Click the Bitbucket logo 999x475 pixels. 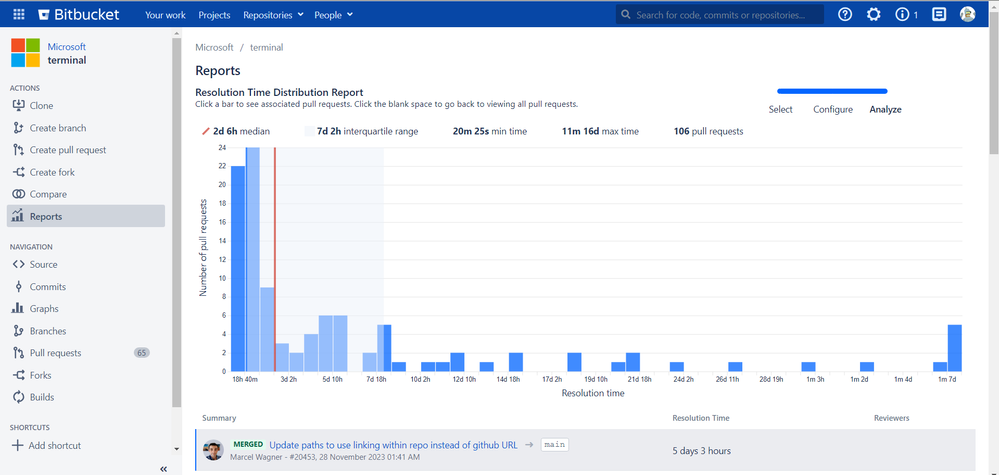coord(78,15)
